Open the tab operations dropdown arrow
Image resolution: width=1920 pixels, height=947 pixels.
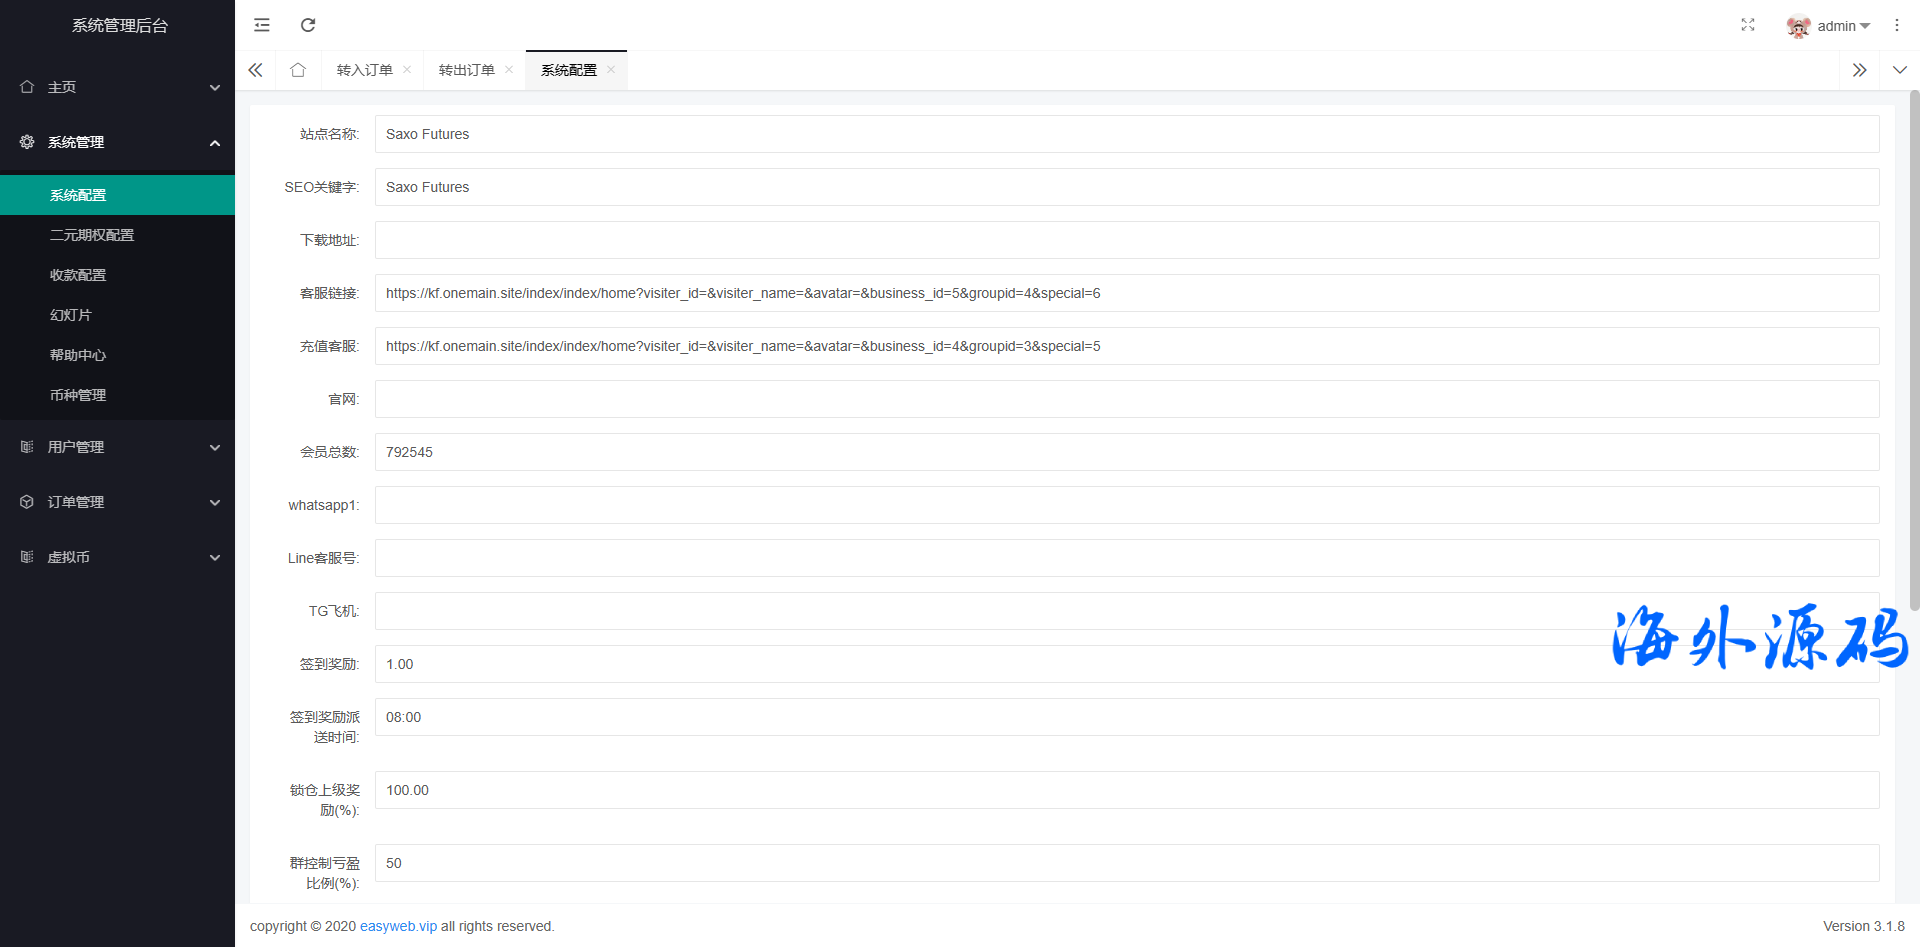pos(1899,70)
